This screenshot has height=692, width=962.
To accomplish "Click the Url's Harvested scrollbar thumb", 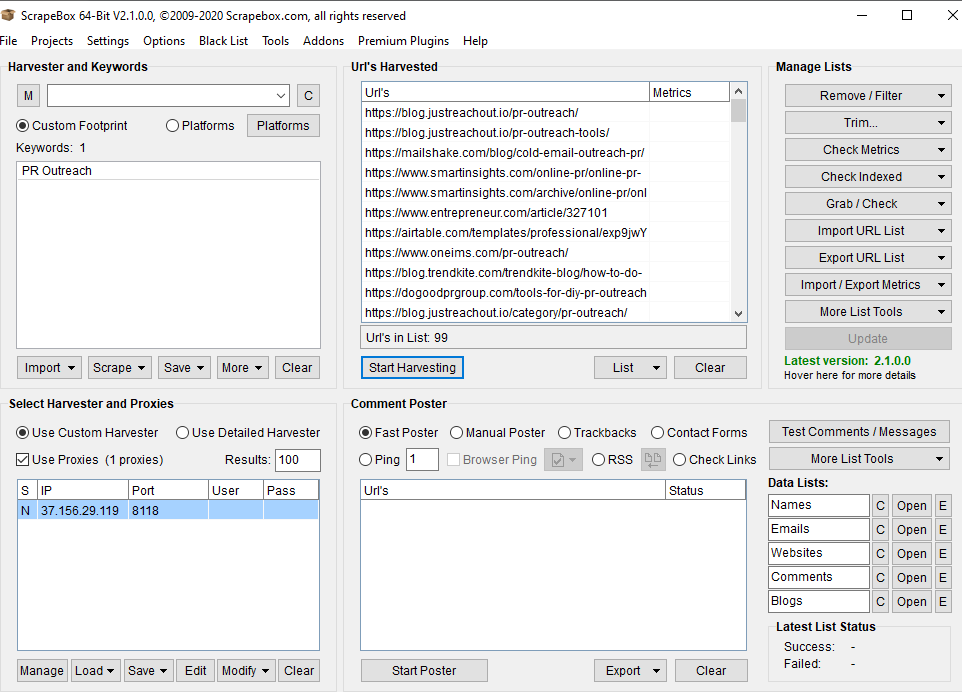I will pyautogui.click(x=739, y=111).
